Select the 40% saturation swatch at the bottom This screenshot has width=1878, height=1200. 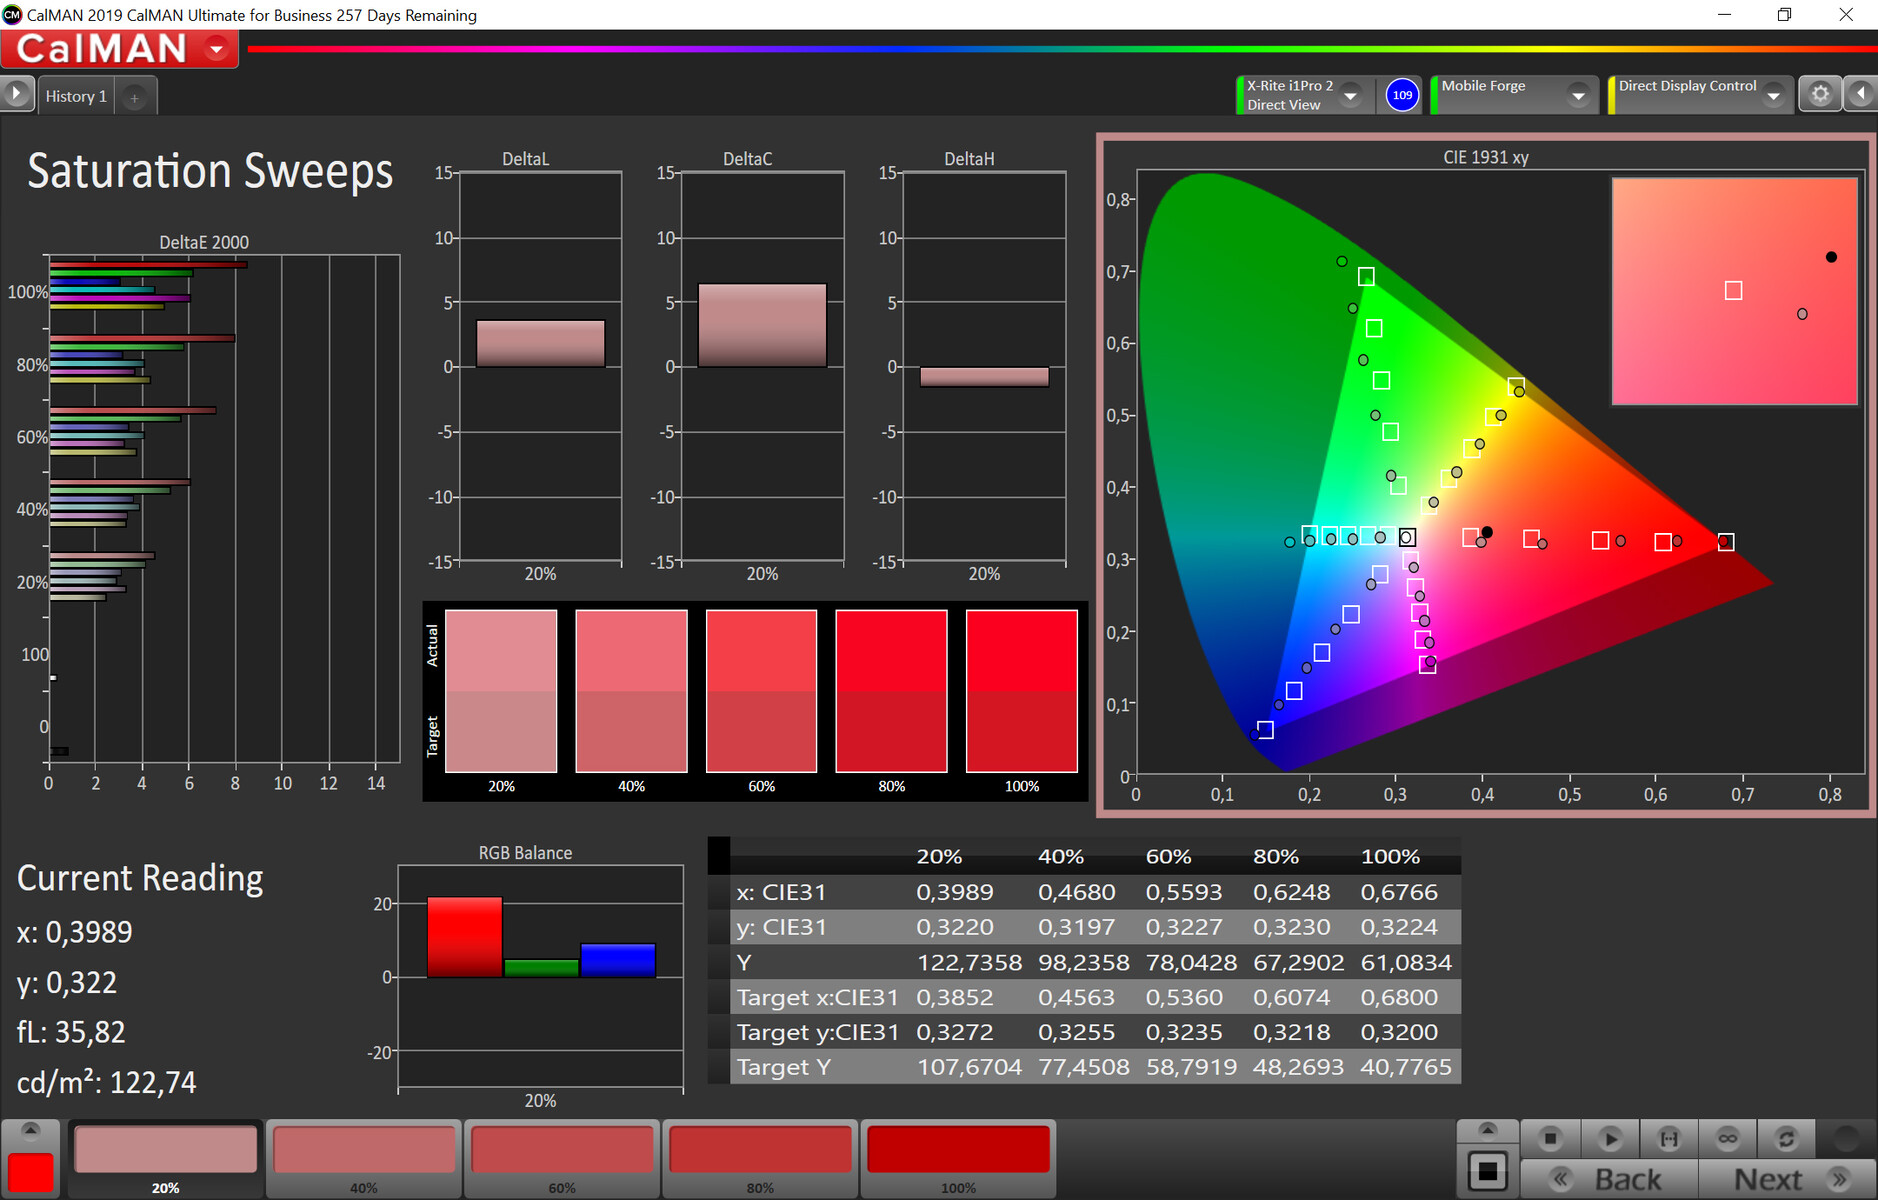364,1150
